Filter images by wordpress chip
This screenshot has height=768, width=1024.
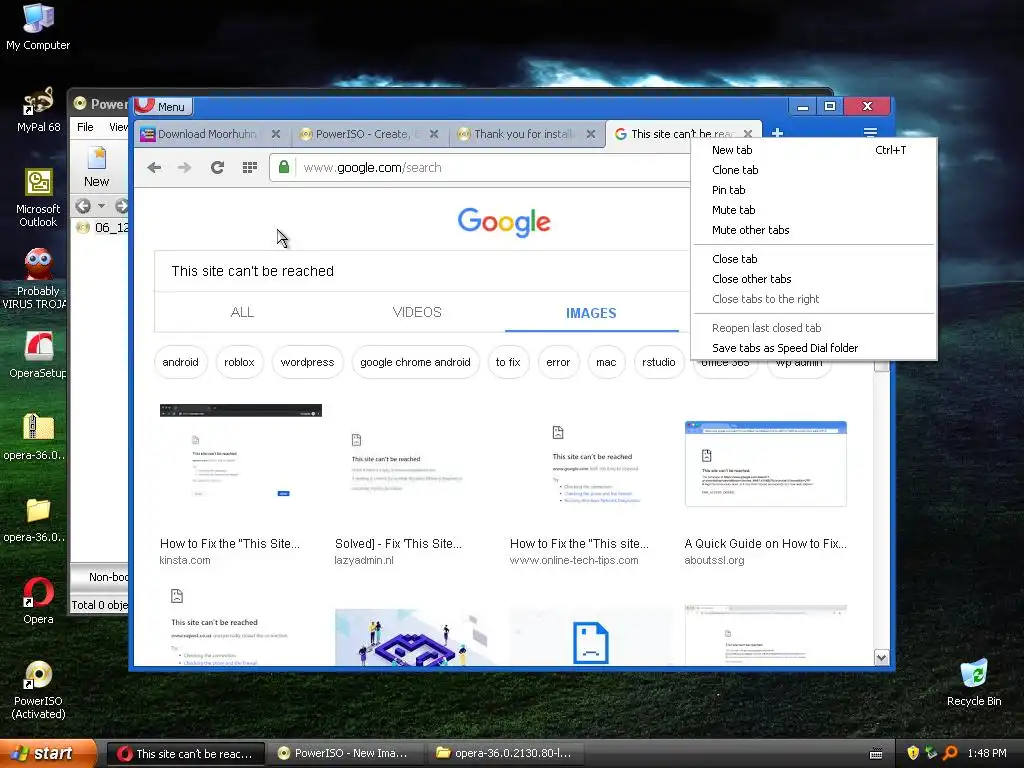307,362
